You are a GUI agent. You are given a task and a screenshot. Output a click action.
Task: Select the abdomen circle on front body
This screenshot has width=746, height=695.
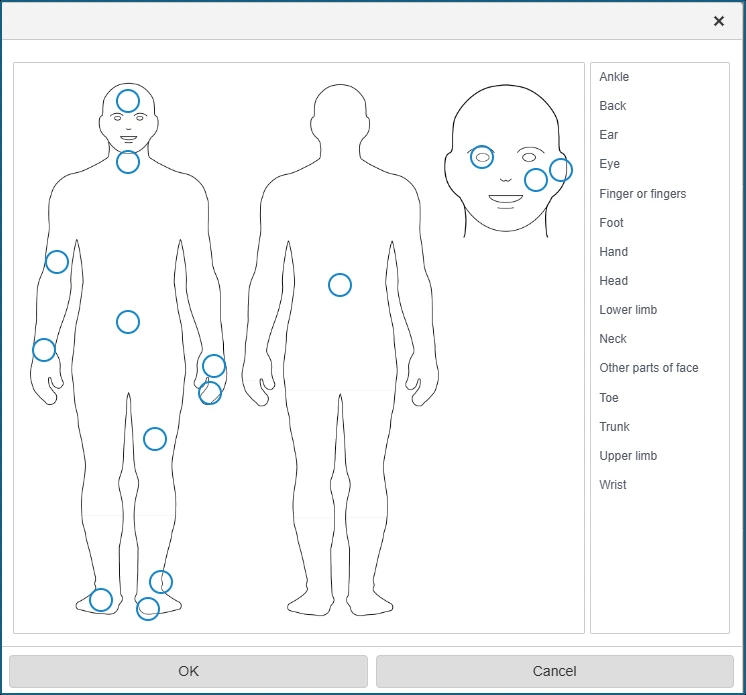[128, 322]
